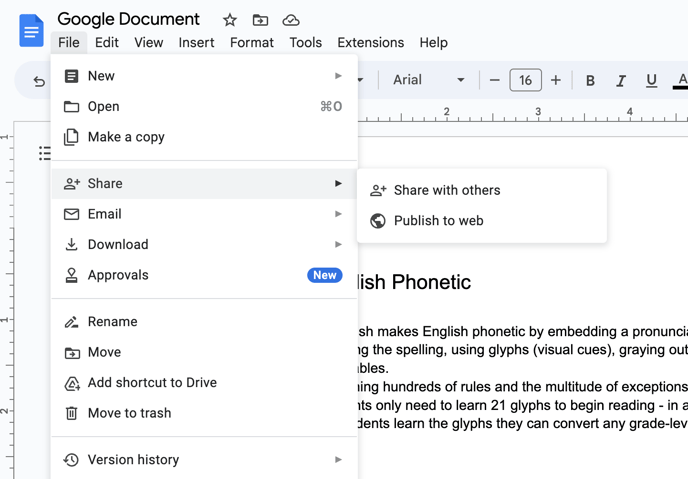The image size is (688, 479).
Task: Click the undo arrow in the toolbar
Action: point(39,81)
